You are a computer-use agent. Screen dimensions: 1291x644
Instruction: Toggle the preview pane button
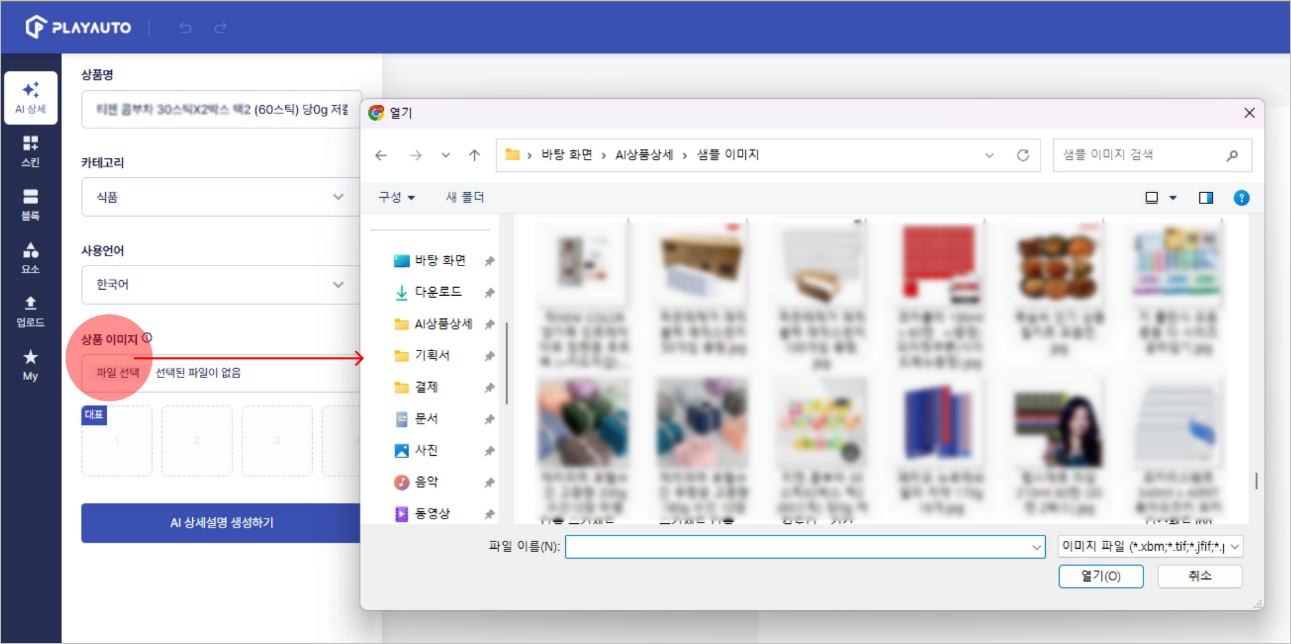click(x=1205, y=198)
